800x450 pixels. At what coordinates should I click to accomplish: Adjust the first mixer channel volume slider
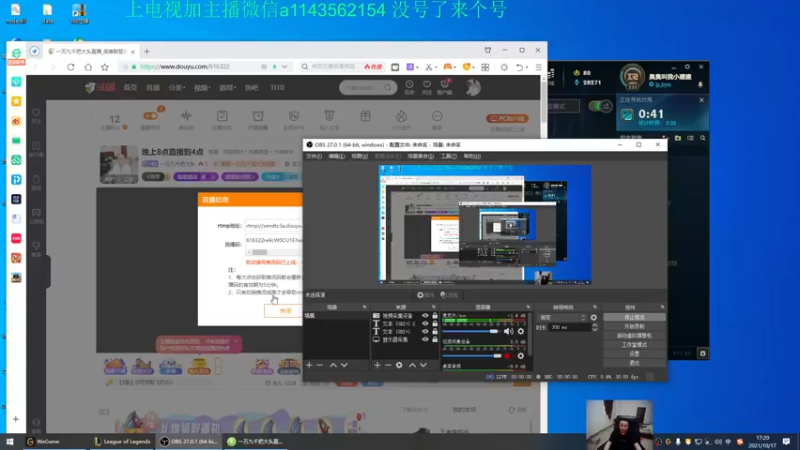[x=470, y=332]
